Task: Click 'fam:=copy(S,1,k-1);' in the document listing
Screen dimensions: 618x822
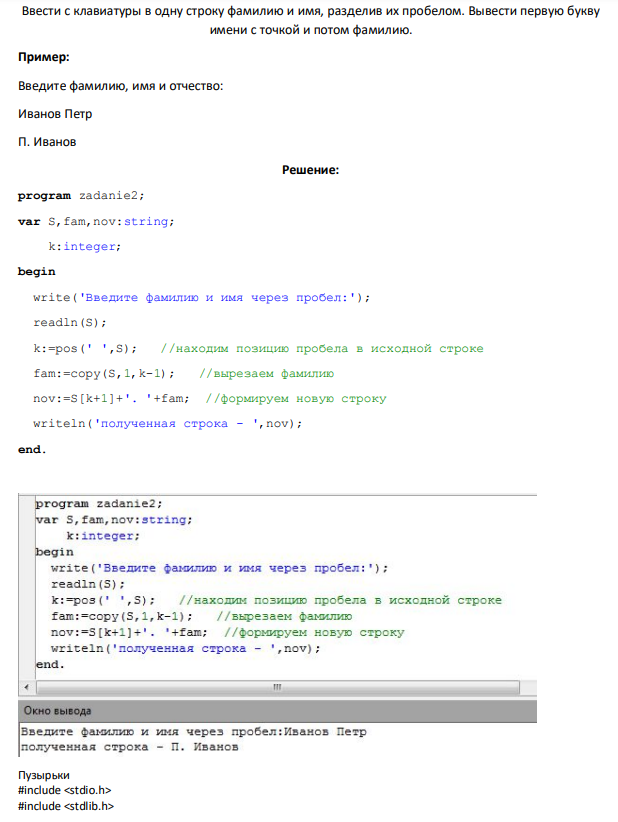Action: (x=104, y=374)
